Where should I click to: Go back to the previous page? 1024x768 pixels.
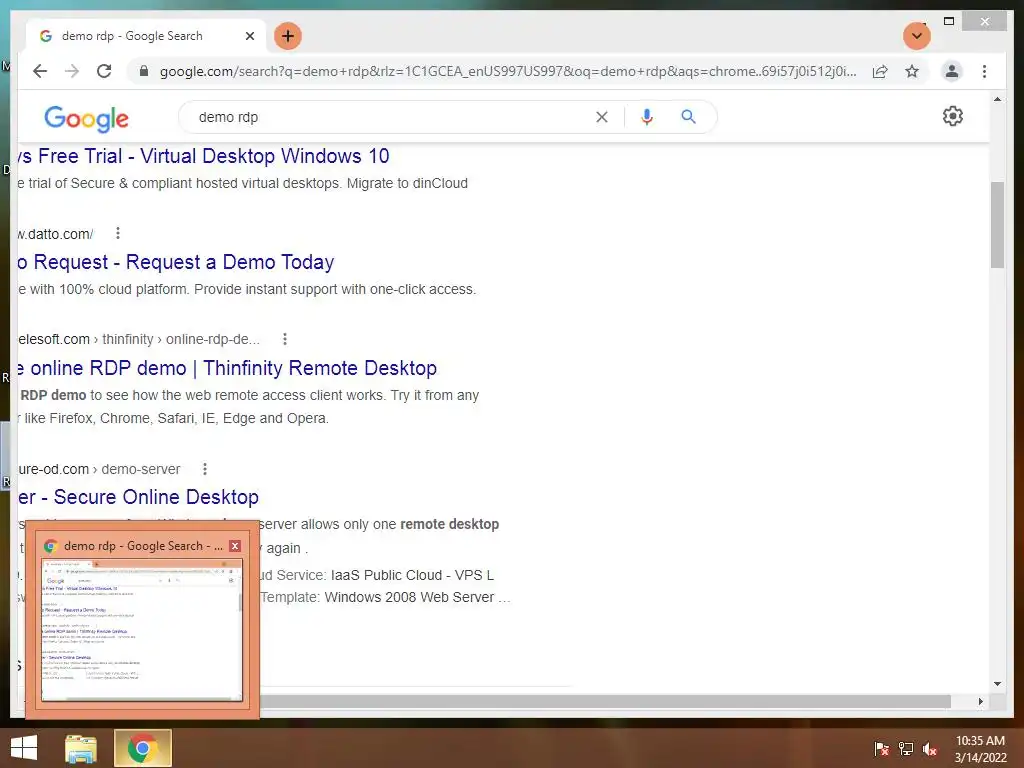[x=40, y=71]
